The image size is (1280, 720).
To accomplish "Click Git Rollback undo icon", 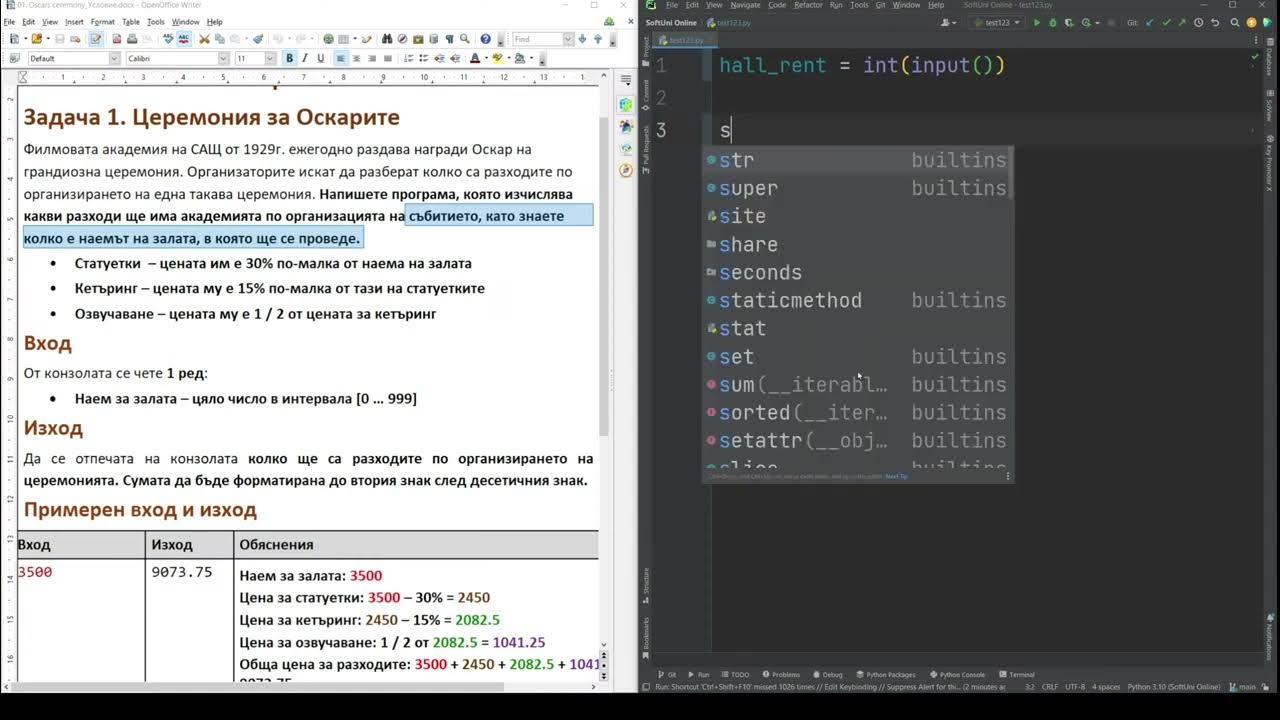I will (x=1215, y=22).
